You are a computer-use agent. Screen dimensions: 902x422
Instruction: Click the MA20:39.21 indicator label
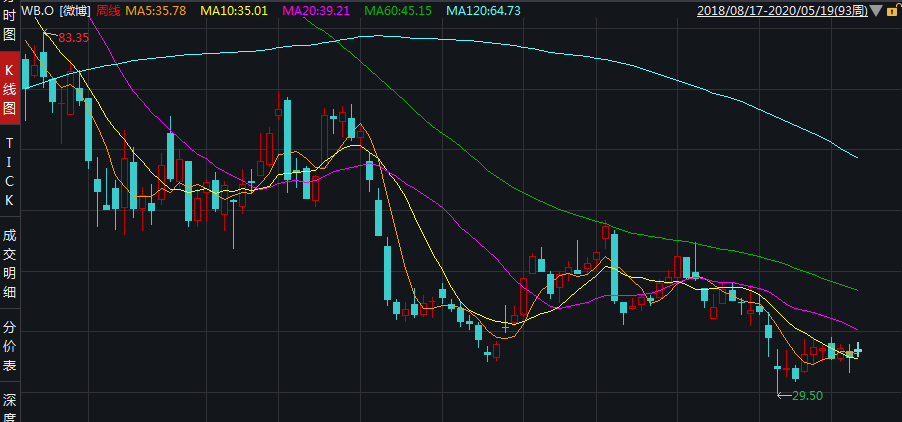coord(316,10)
